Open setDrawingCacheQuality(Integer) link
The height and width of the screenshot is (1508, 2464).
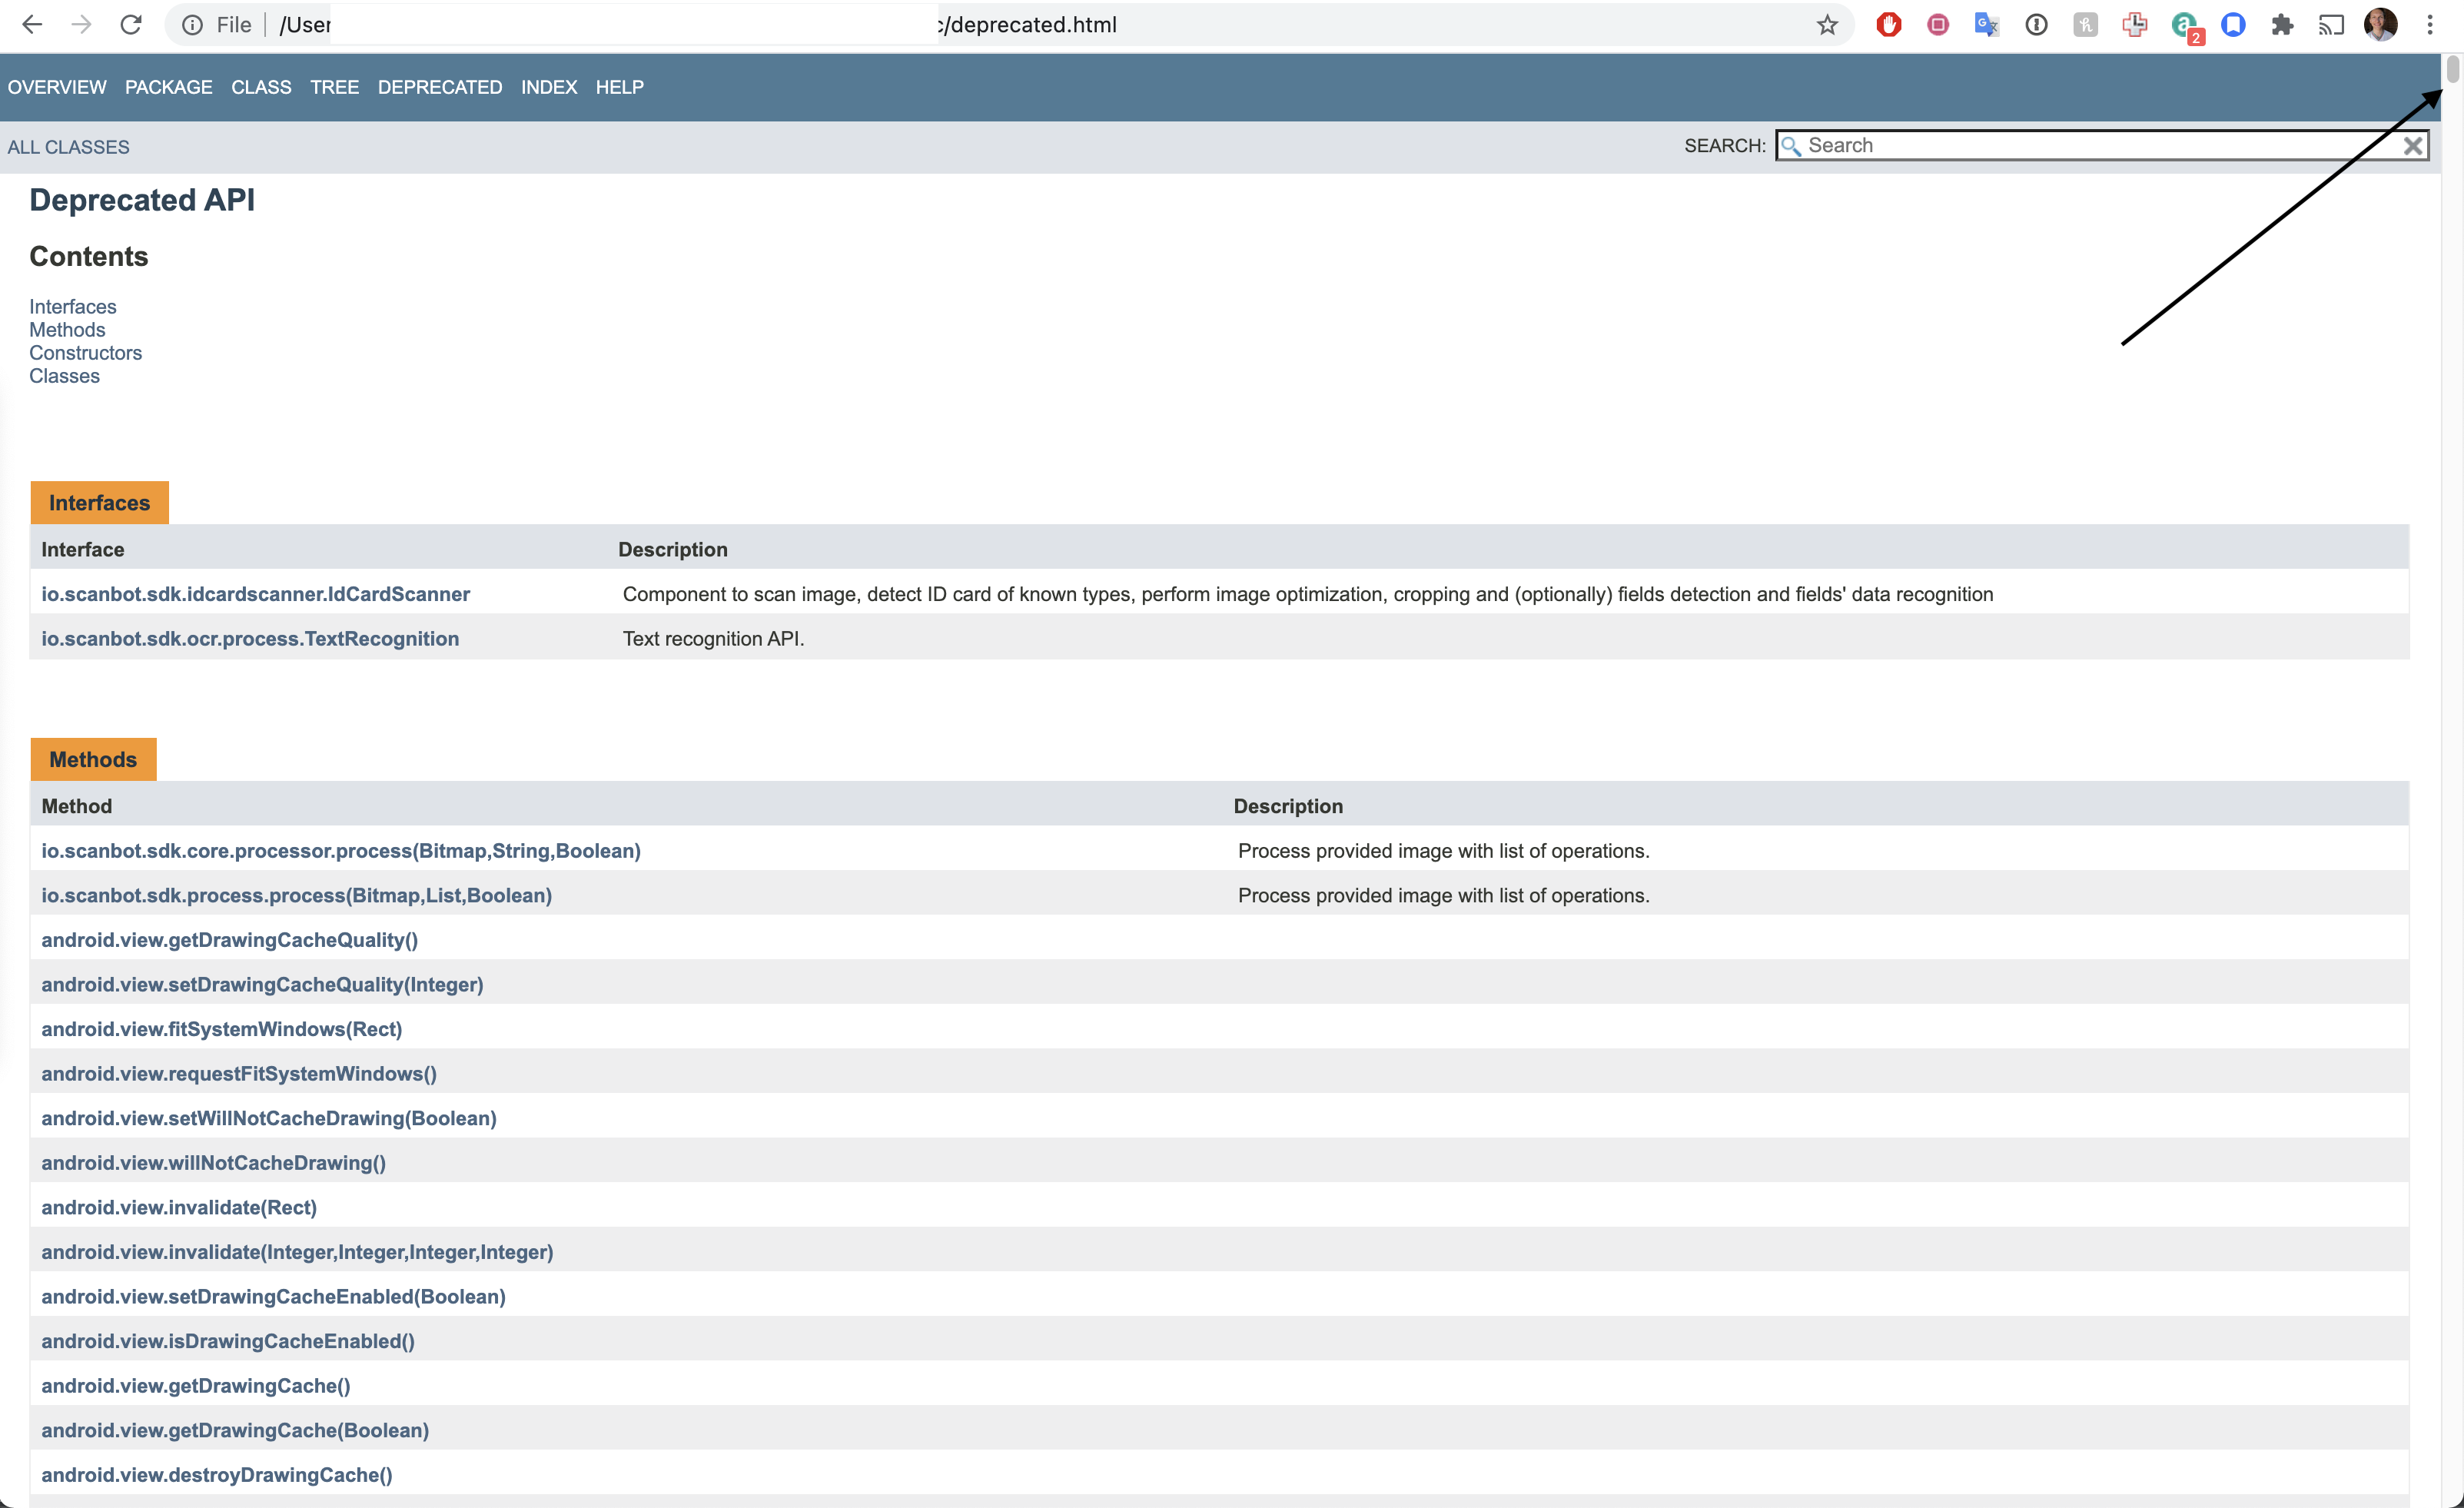pyautogui.click(x=262, y=985)
